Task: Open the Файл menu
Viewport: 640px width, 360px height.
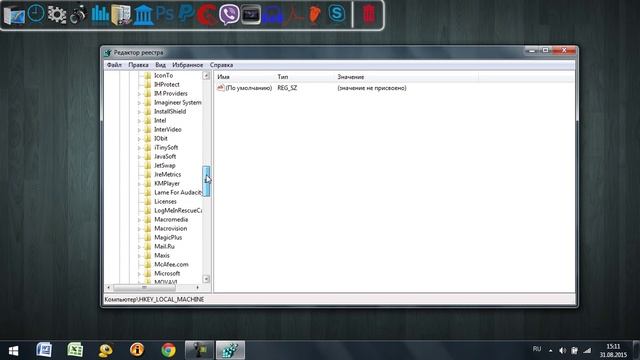Action: tap(114, 65)
